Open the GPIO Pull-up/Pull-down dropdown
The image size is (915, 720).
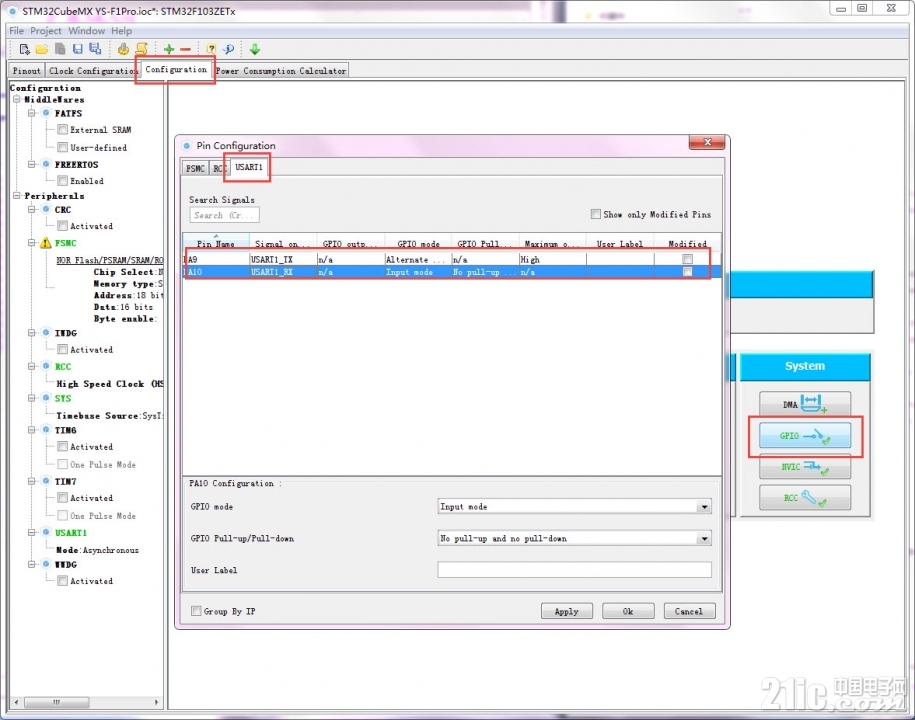pyautogui.click(x=704, y=538)
